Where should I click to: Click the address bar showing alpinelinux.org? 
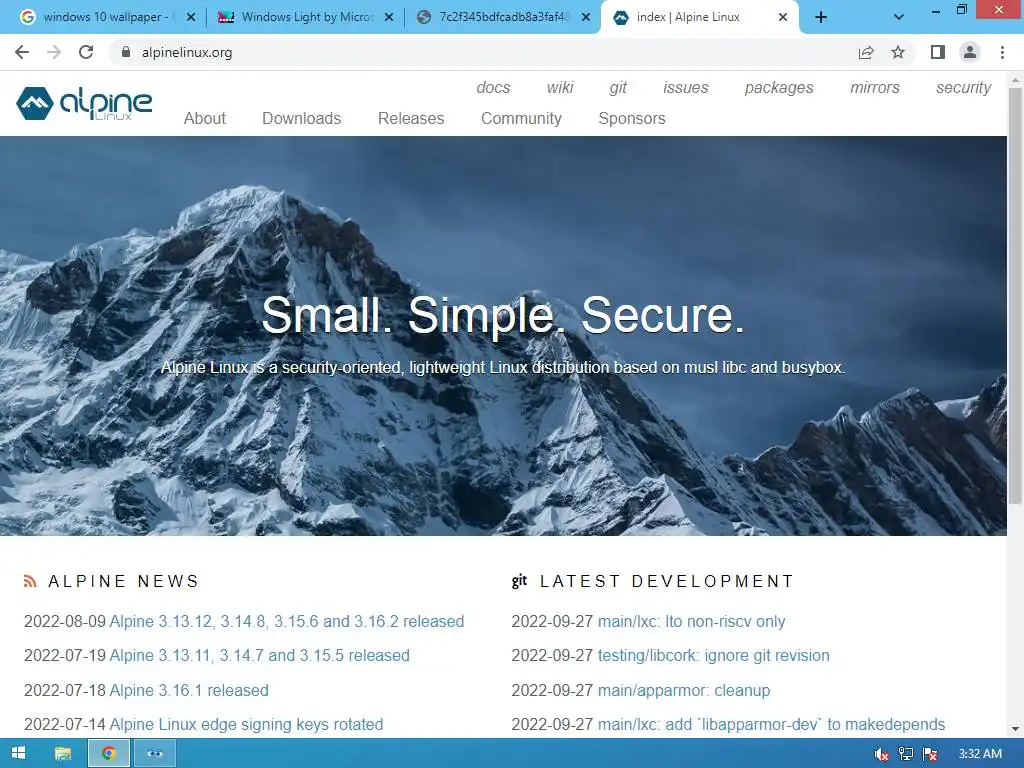(x=483, y=52)
